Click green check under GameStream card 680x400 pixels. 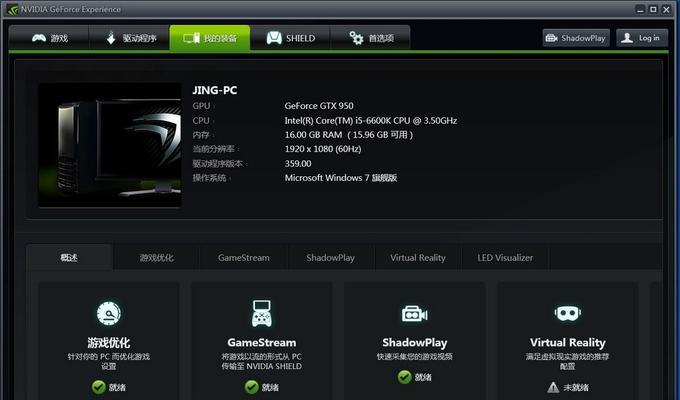tap(252, 387)
